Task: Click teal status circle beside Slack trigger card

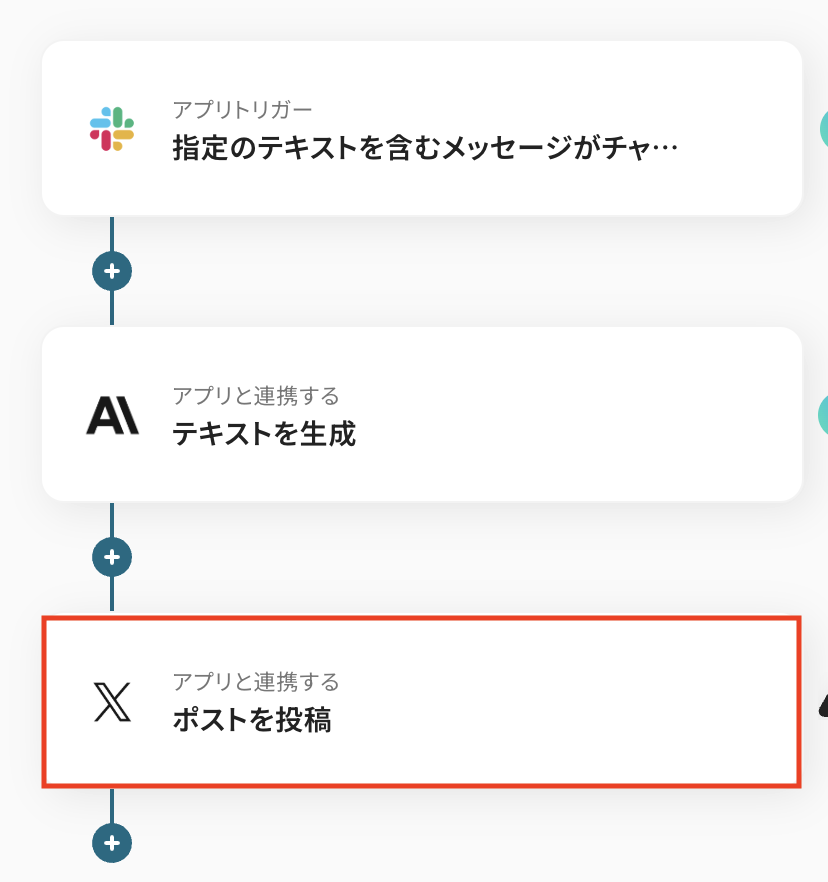Action: coord(823,128)
